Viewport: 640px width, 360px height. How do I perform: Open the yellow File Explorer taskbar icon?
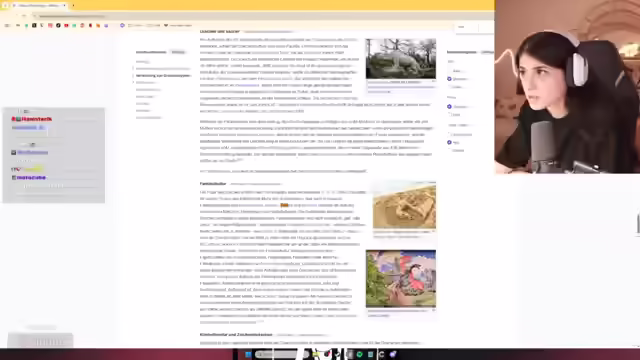coord(316,354)
